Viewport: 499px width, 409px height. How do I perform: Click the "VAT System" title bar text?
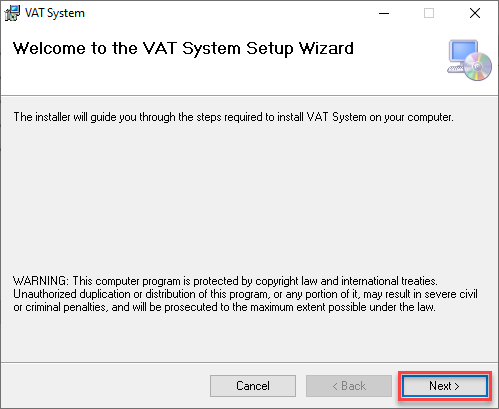click(55, 13)
